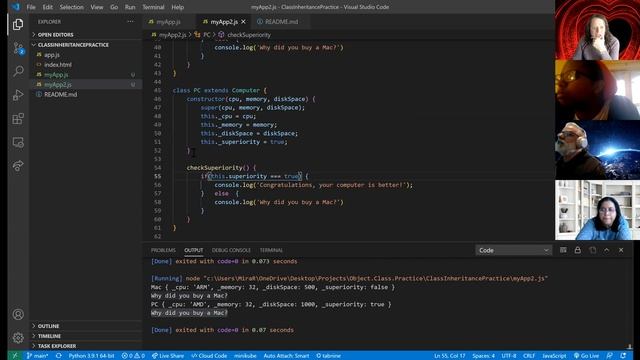Close the myApp2.js tab
This screenshot has width=640, height=360.
(244, 22)
